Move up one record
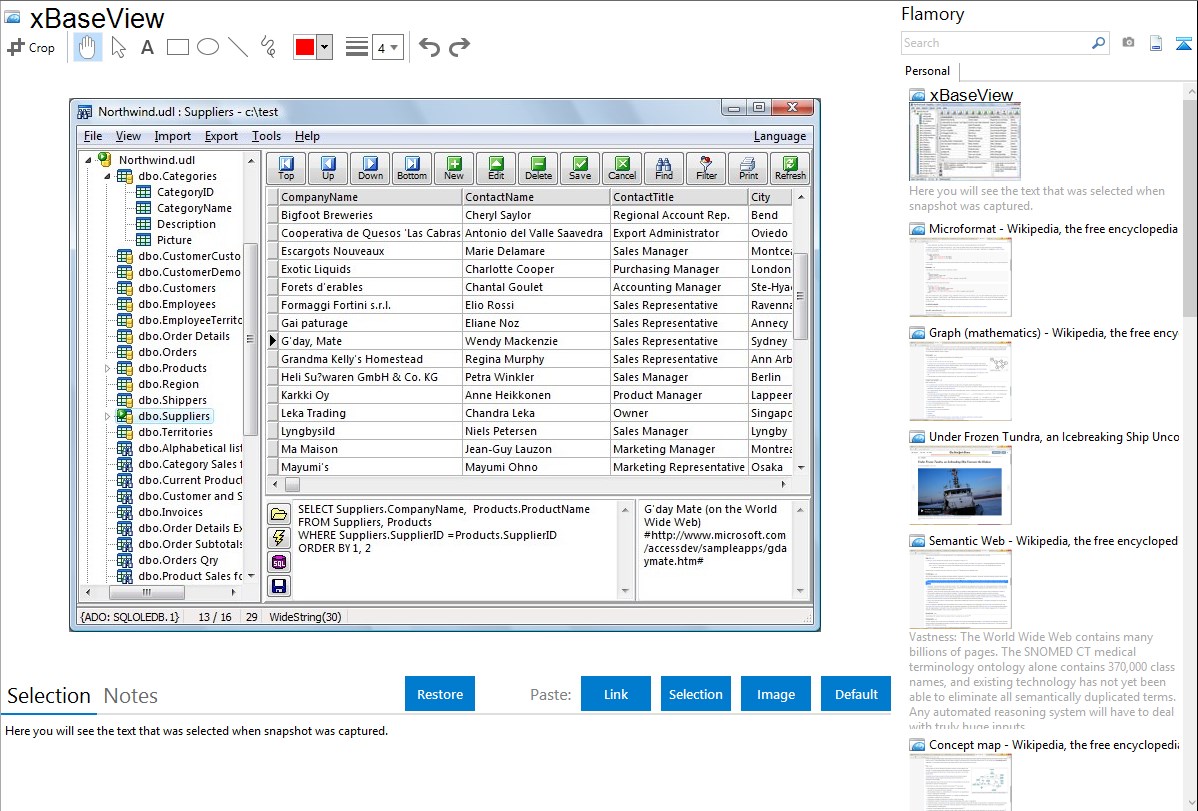The height and width of the screenshot is (811, 1198). [x=329, y=168]
